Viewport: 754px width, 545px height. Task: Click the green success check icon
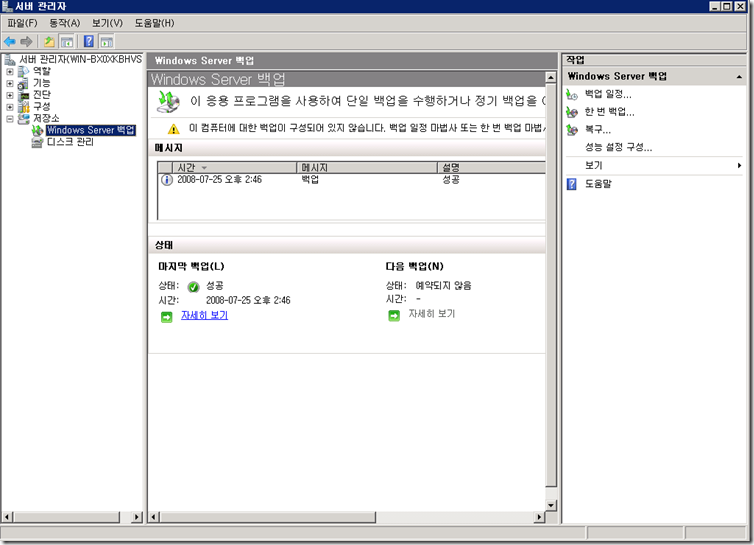tap(193, 287)
